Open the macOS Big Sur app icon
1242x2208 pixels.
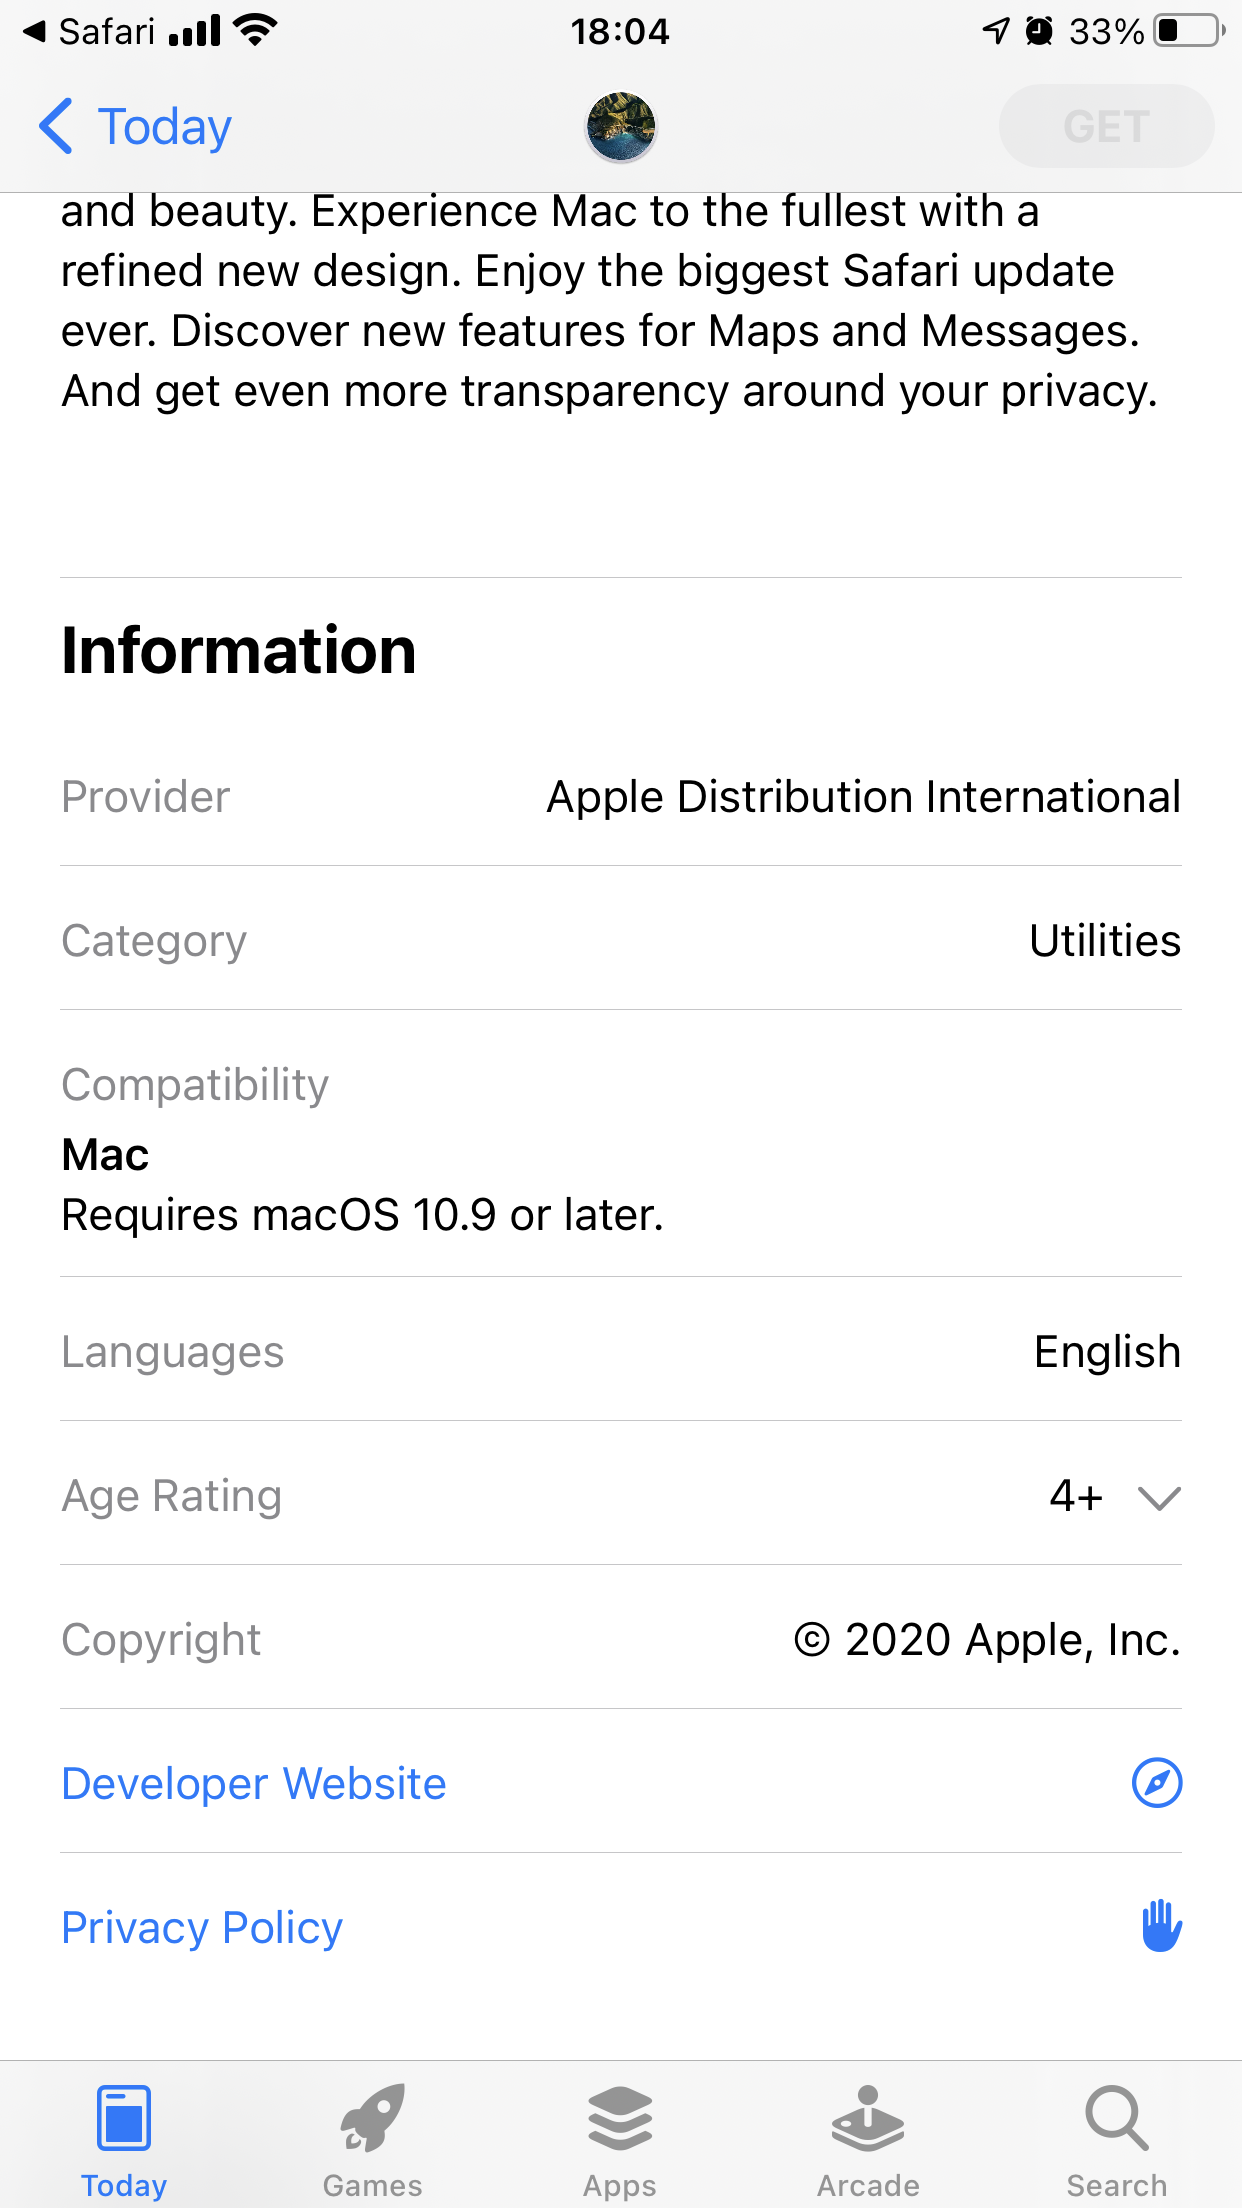pos(620,127)
